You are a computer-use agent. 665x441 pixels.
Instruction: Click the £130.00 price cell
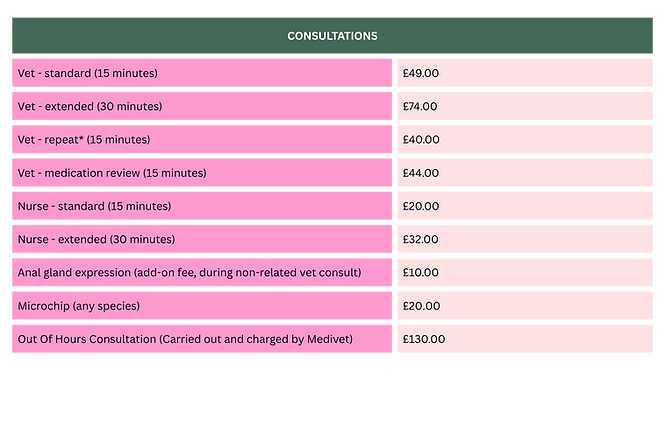[525, 339]
